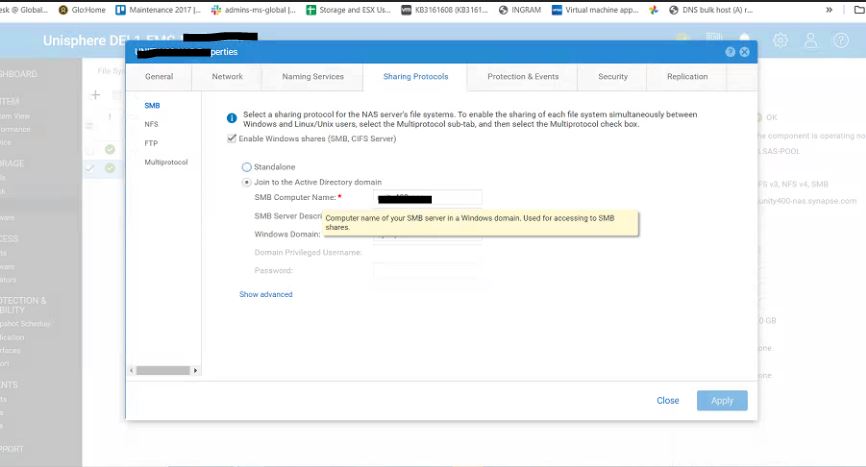Open GloHome bookmark
The image size is (866, 467).
pos(82,10)
